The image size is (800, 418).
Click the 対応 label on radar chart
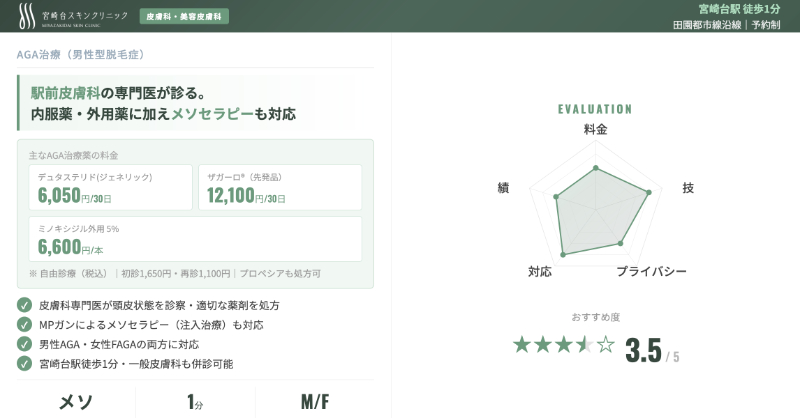point(540,272)
